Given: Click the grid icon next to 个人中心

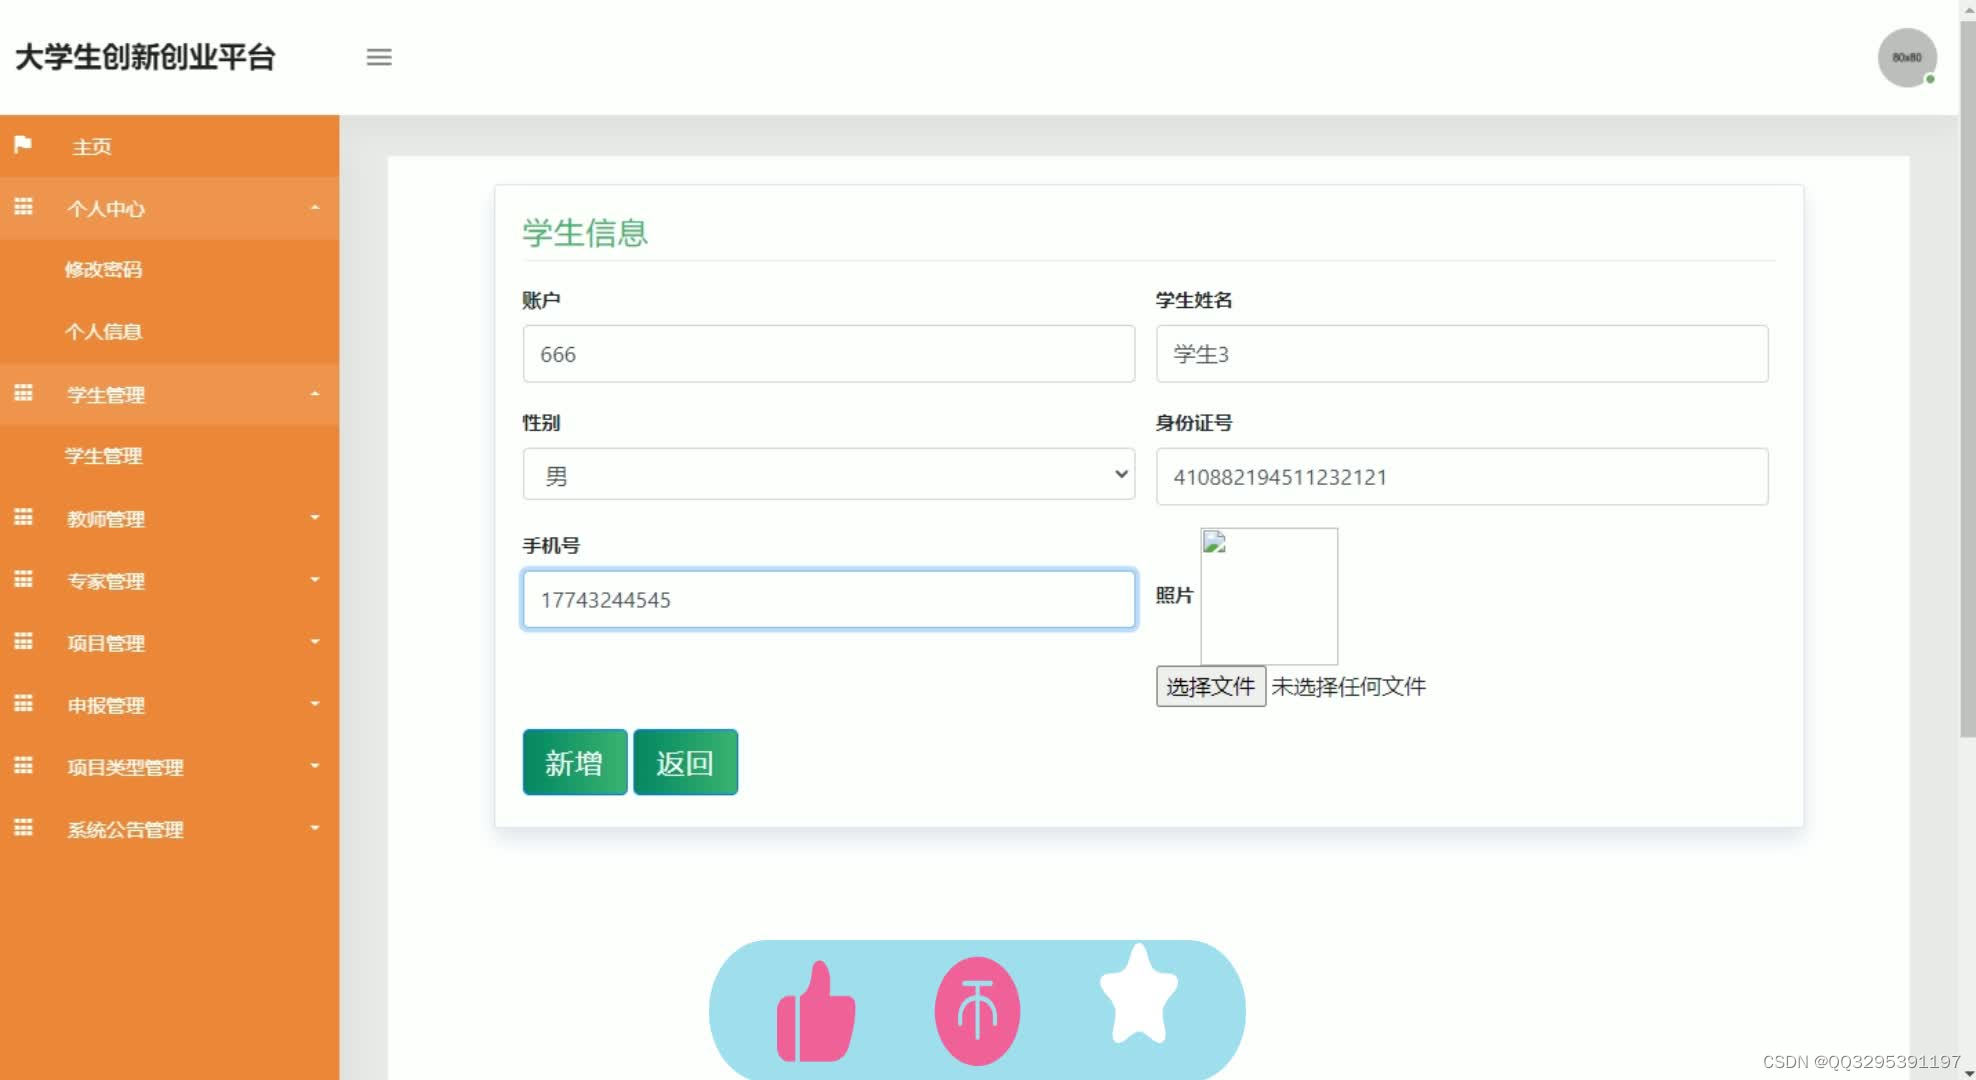Looking at the screenshot, I should pos(23,207).
